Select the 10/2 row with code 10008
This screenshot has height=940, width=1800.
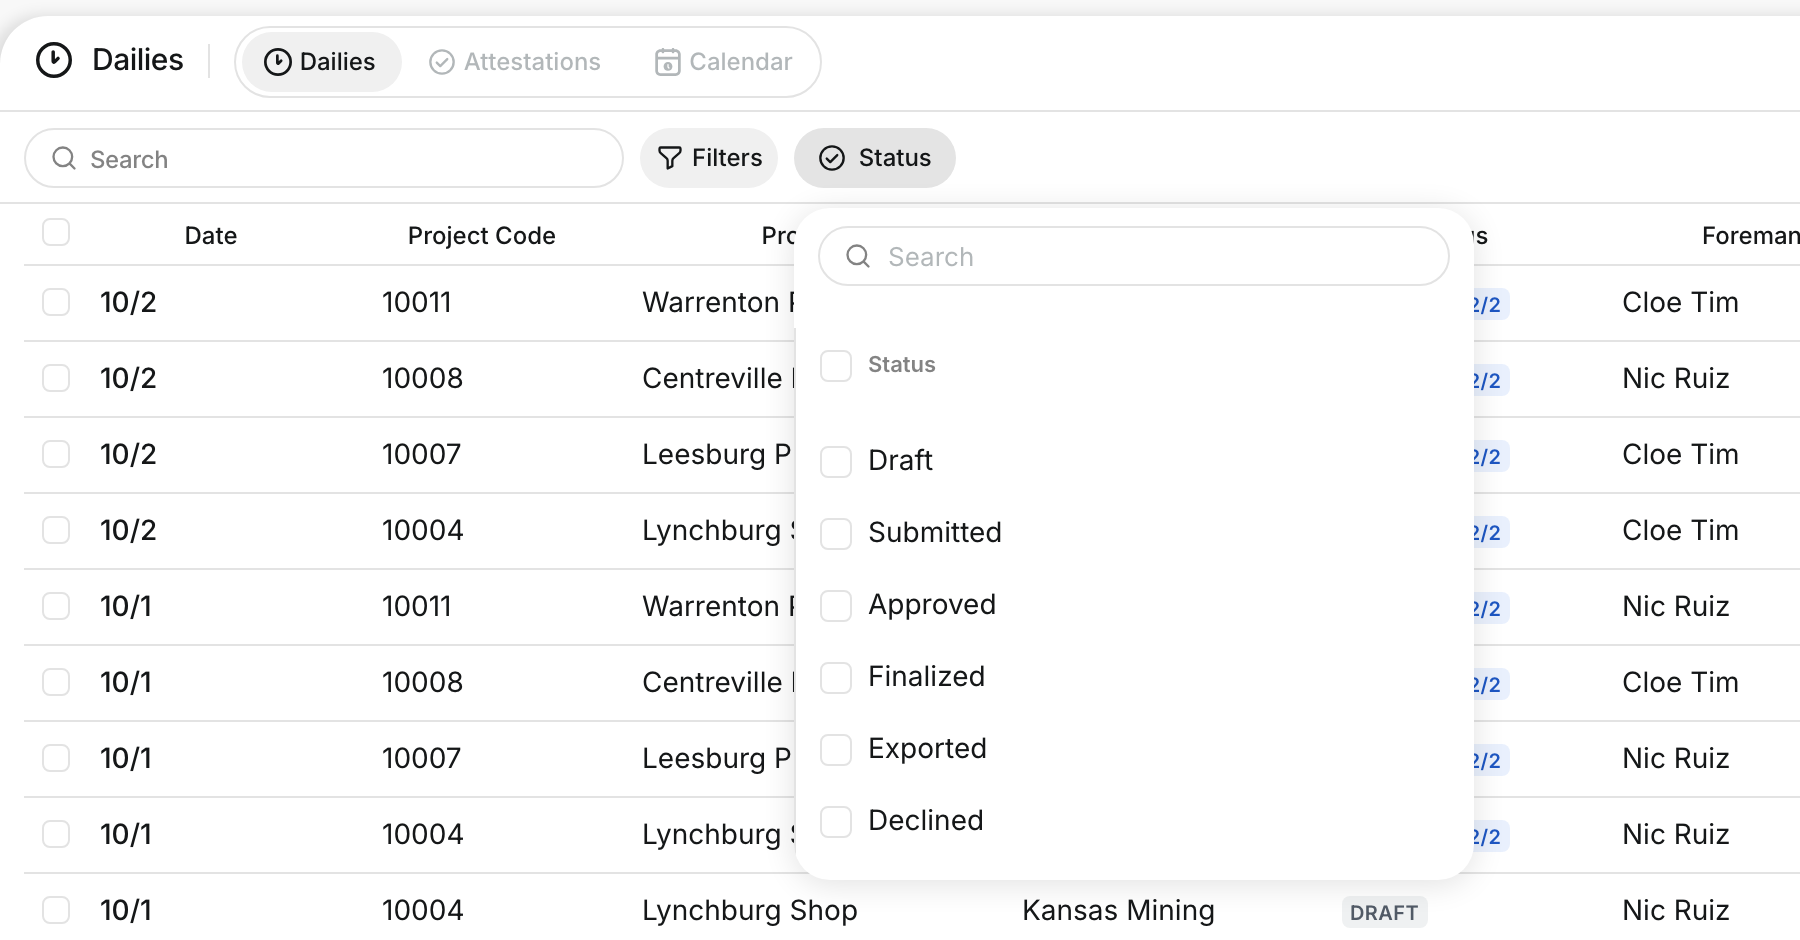pyautogui.click(x=56, y=378)
